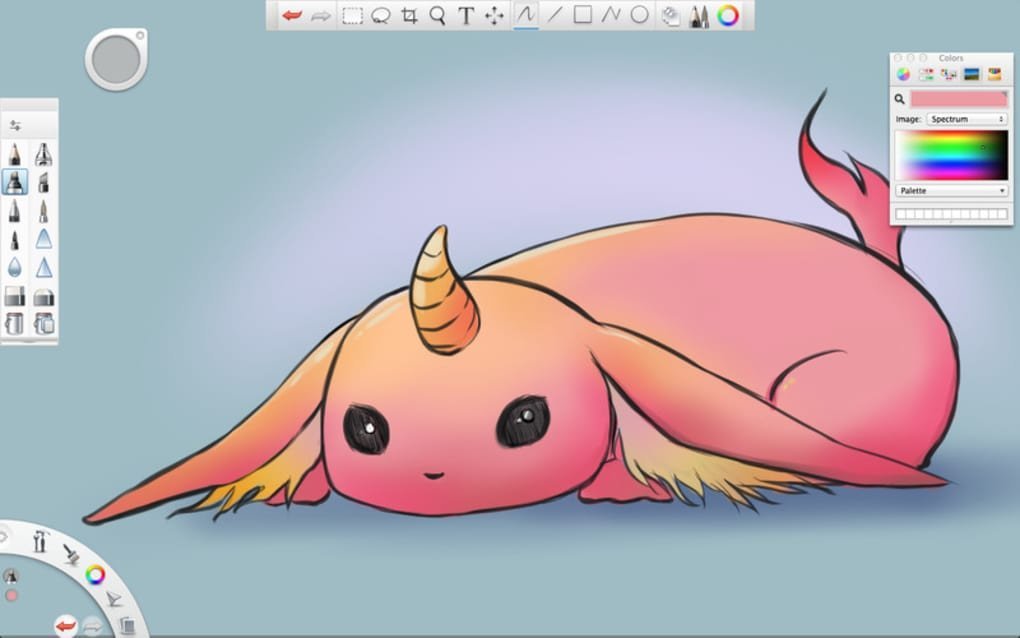
Task: Choose the Ellipse shape tool
Action: pyautogui.click(x=639, y=15)
